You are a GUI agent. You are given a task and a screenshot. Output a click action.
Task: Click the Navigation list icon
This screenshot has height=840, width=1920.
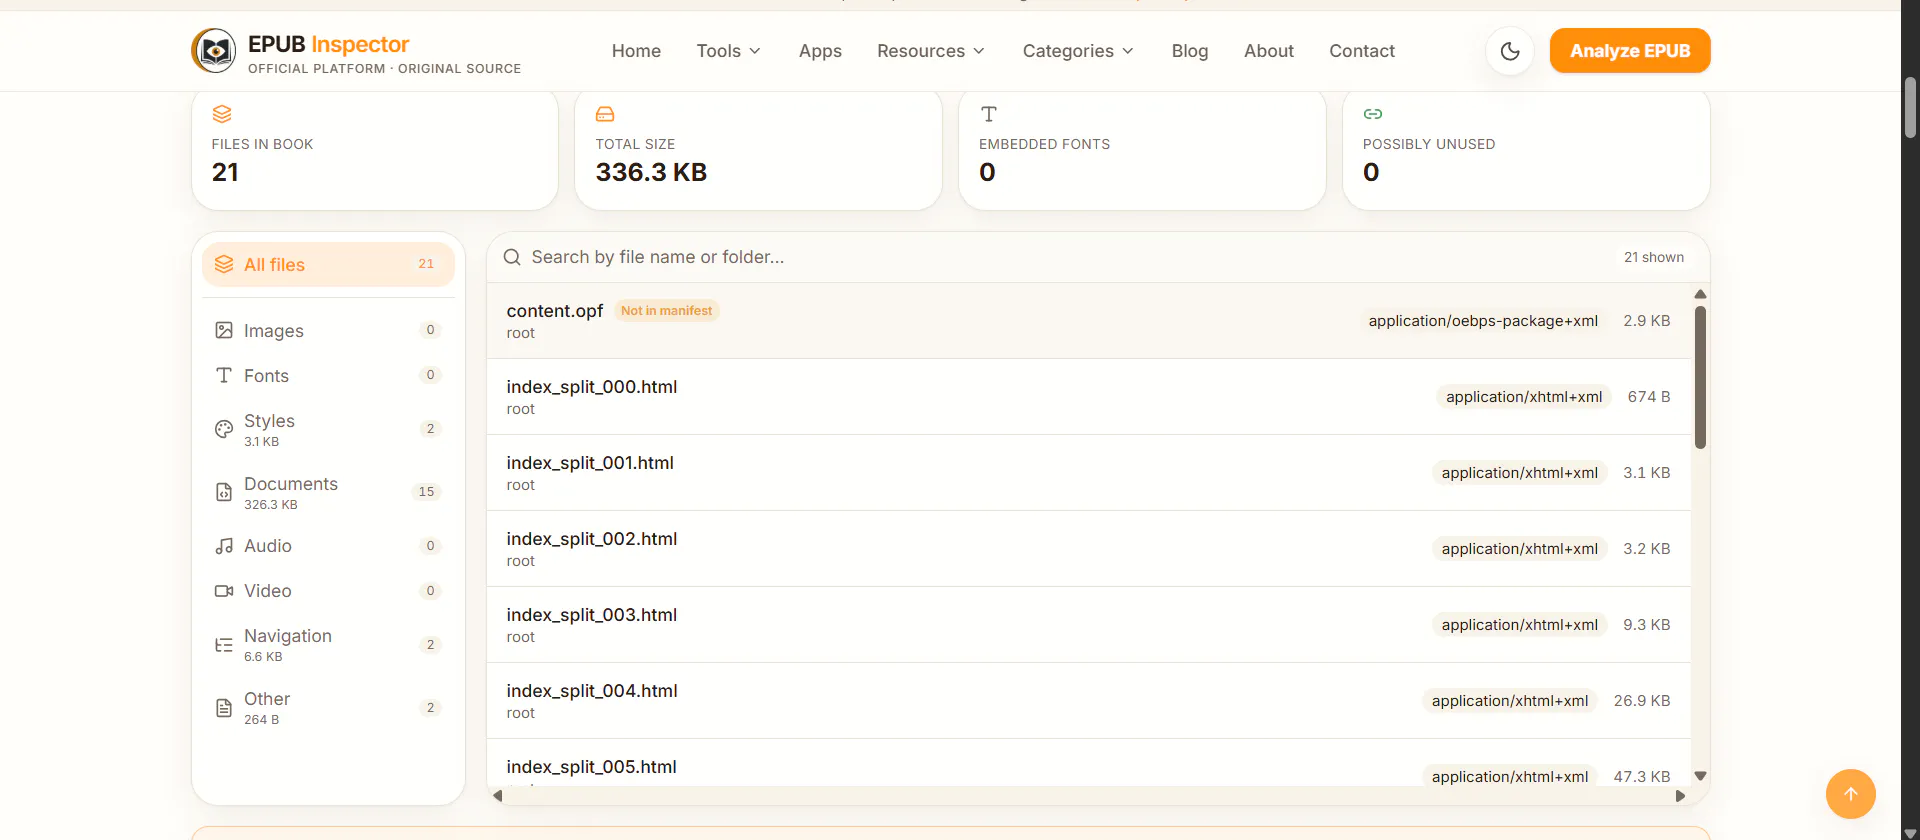point(224,645)
